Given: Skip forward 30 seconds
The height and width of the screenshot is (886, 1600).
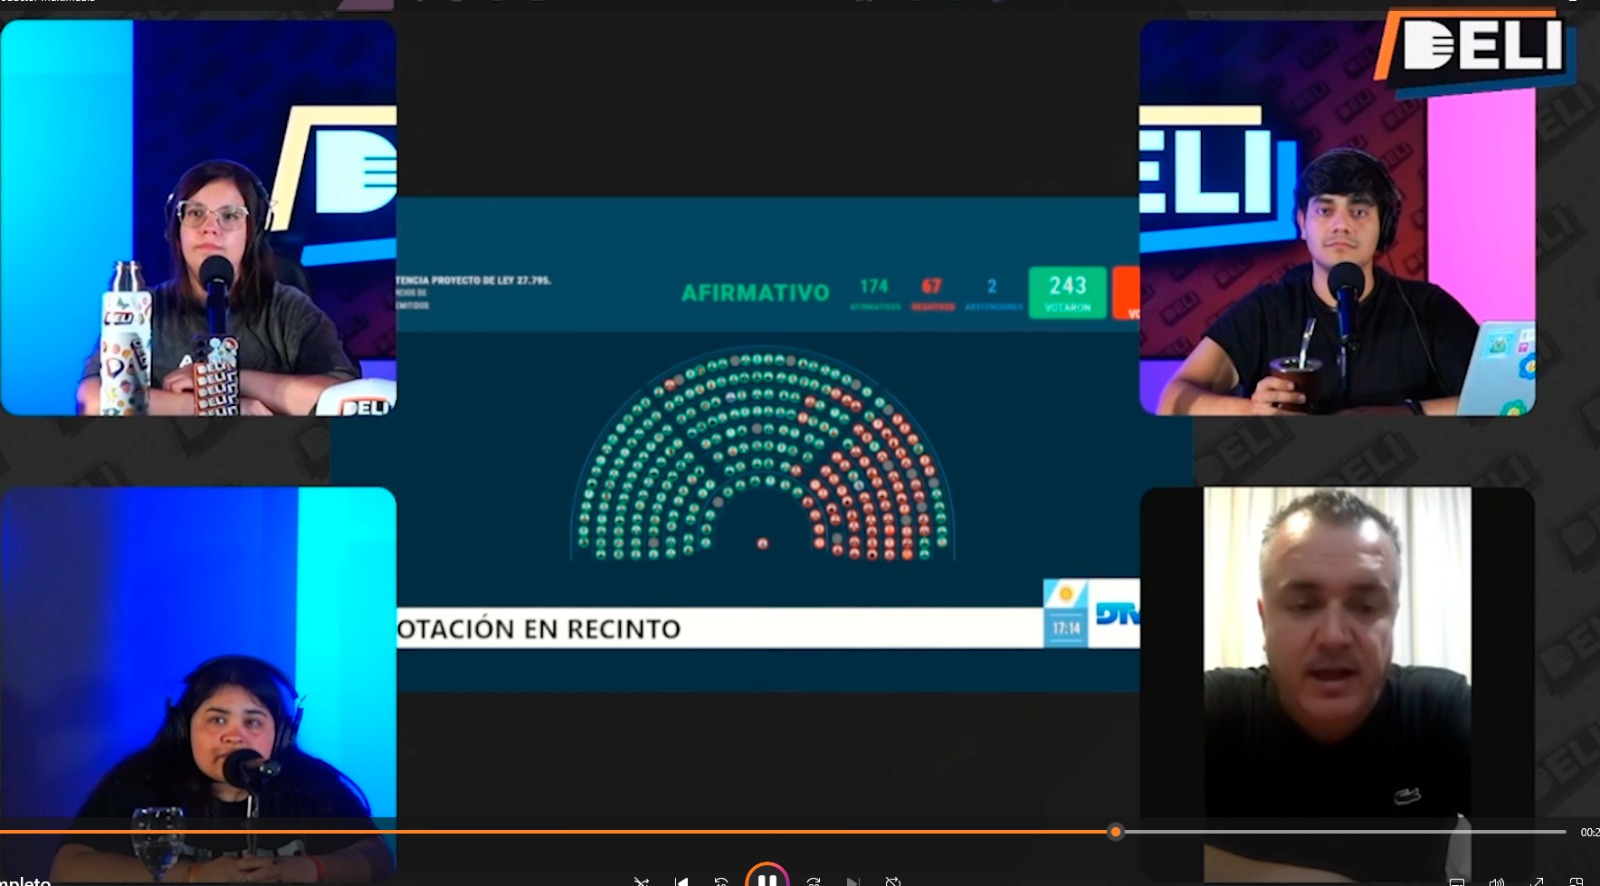Looking at the screenshot, I should click(813, 882).
